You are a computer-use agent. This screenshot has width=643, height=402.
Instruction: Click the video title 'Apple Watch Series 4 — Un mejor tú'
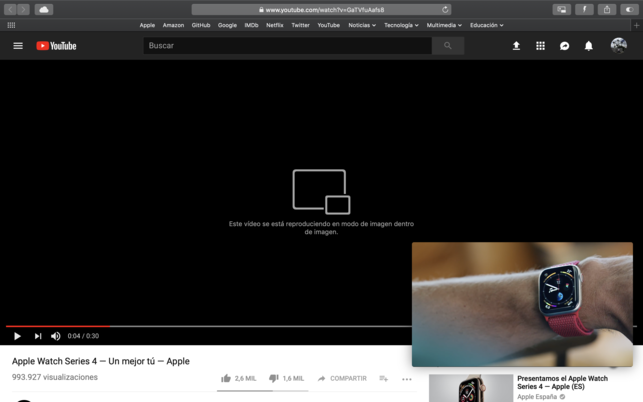click(x=100, y=361)
